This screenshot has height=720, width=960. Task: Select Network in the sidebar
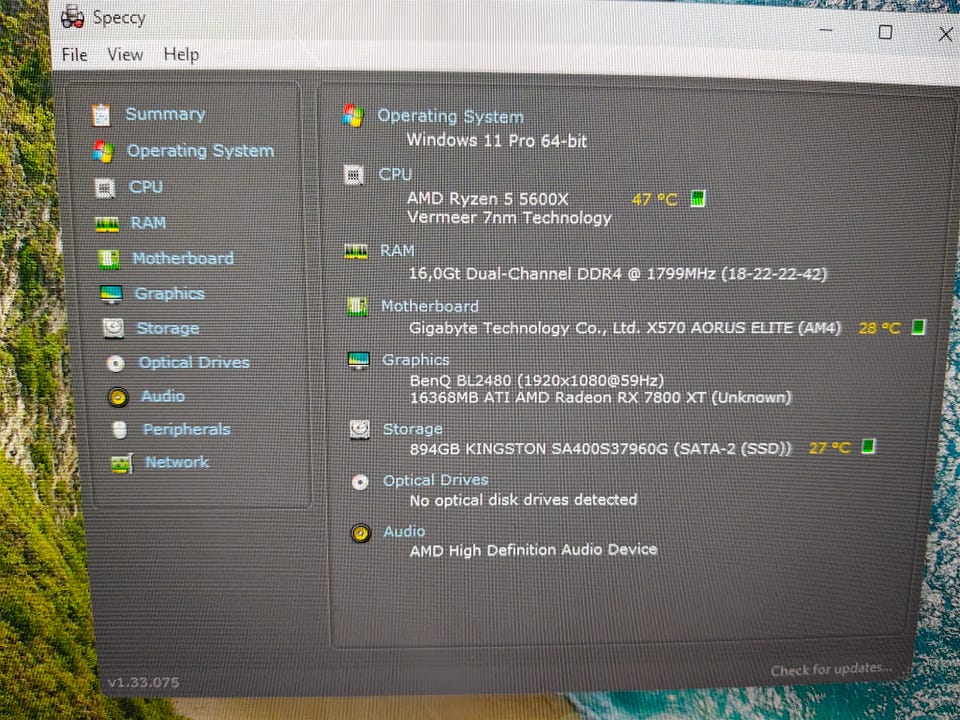click(x=177, y=462)
